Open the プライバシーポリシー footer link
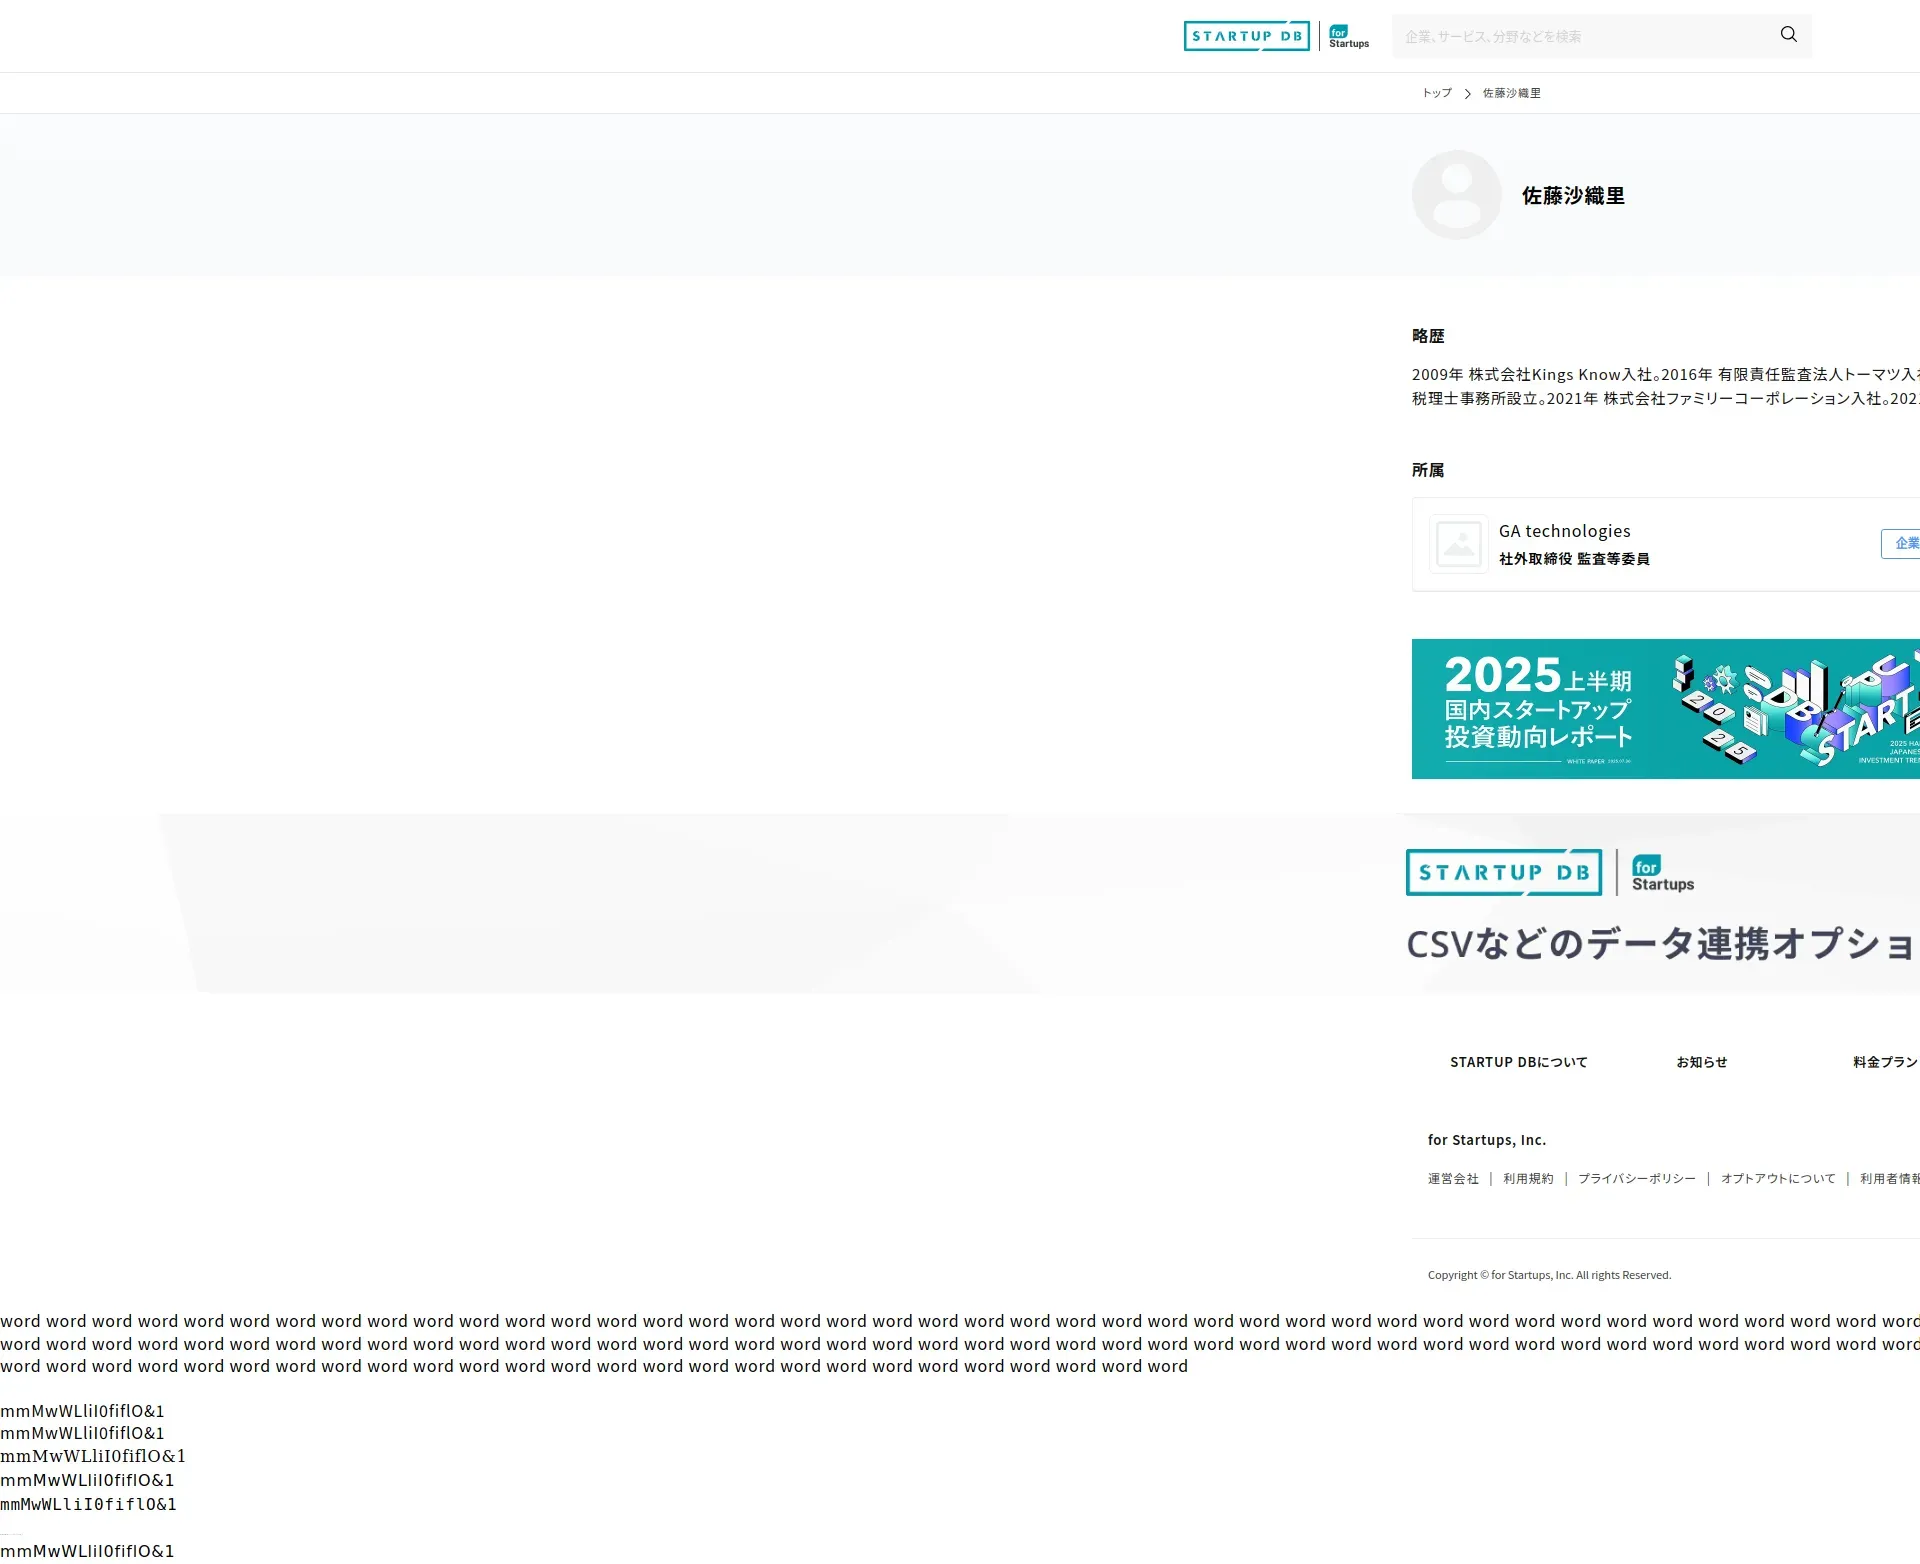Screen dimensions: 1920x1564 tap(1636, 1179)
